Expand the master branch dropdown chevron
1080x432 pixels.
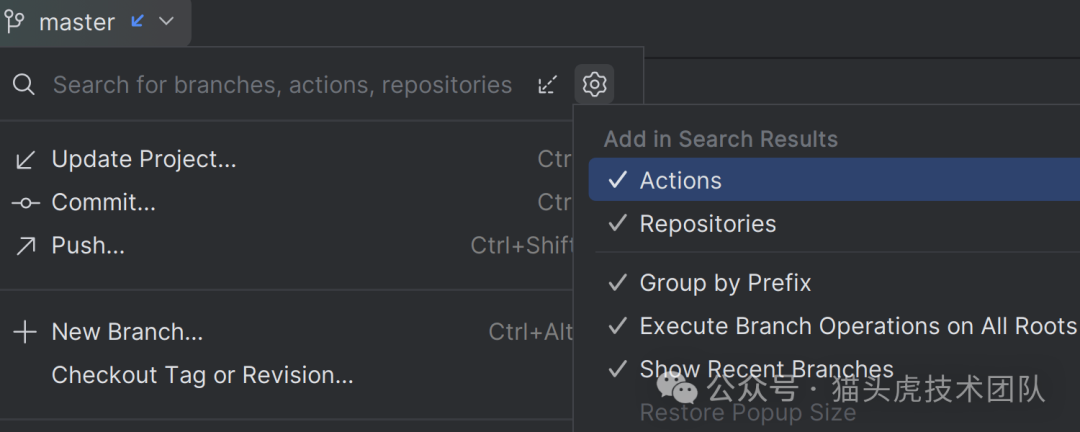click(167, 21)
